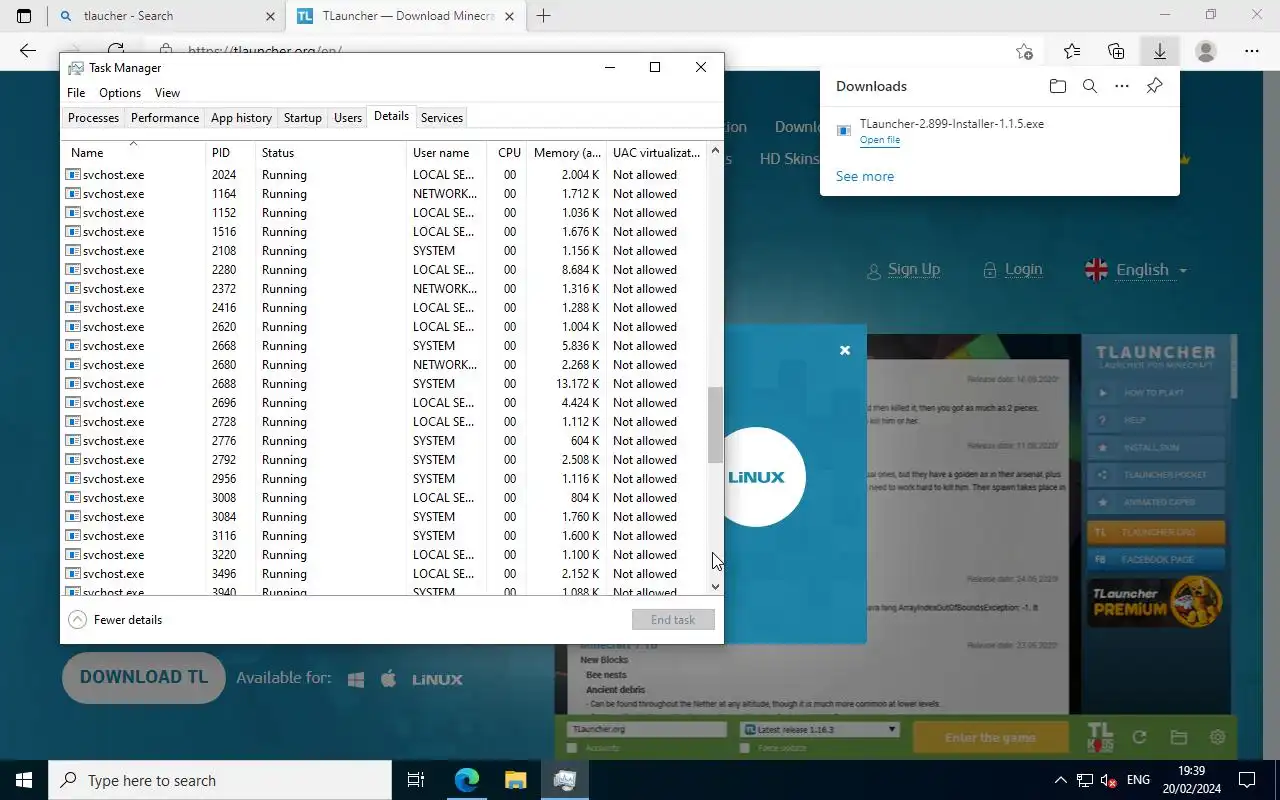Add this page to favorites
The image size is (1280, 800).
pos(1024,51)
